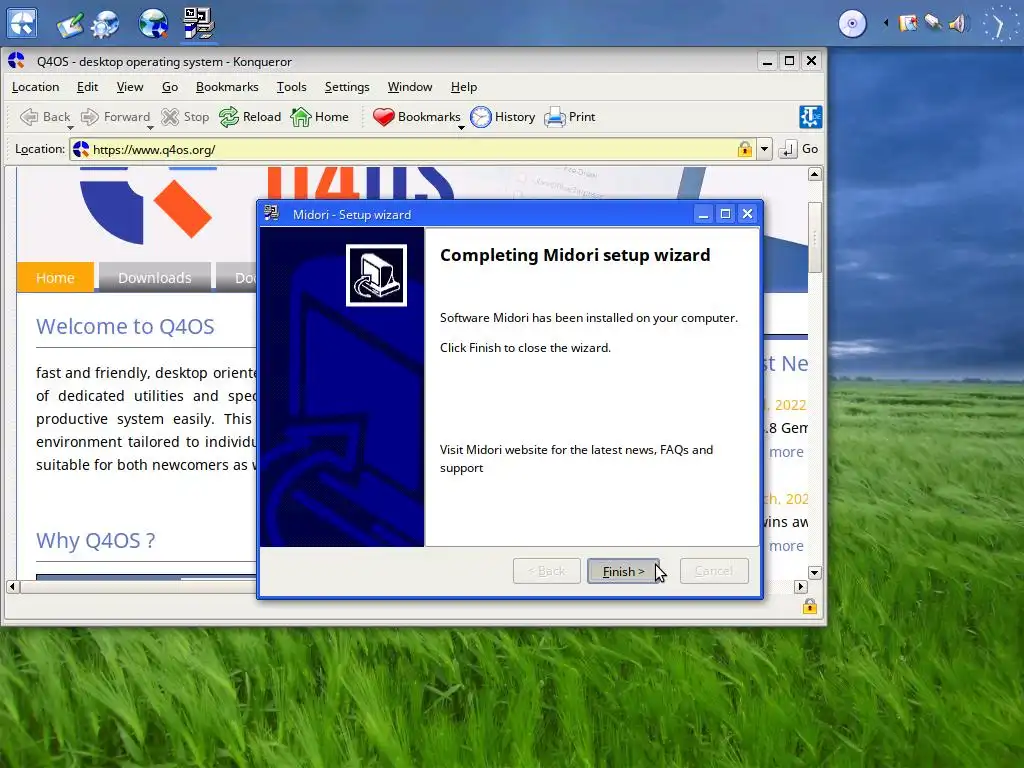Click Finish to close the Midori wizard

click(623, 571)
